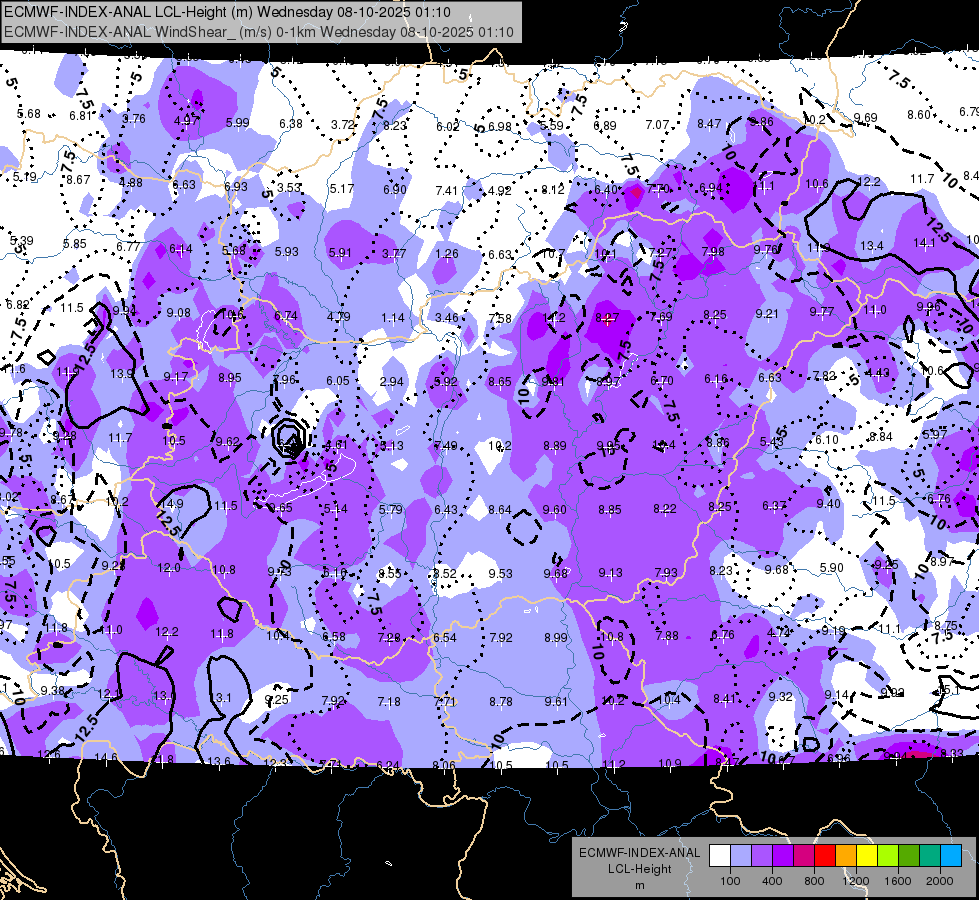
Task: Click the wind shear value '8.95'
Action: pyautogui.click(x=230, y=377)
